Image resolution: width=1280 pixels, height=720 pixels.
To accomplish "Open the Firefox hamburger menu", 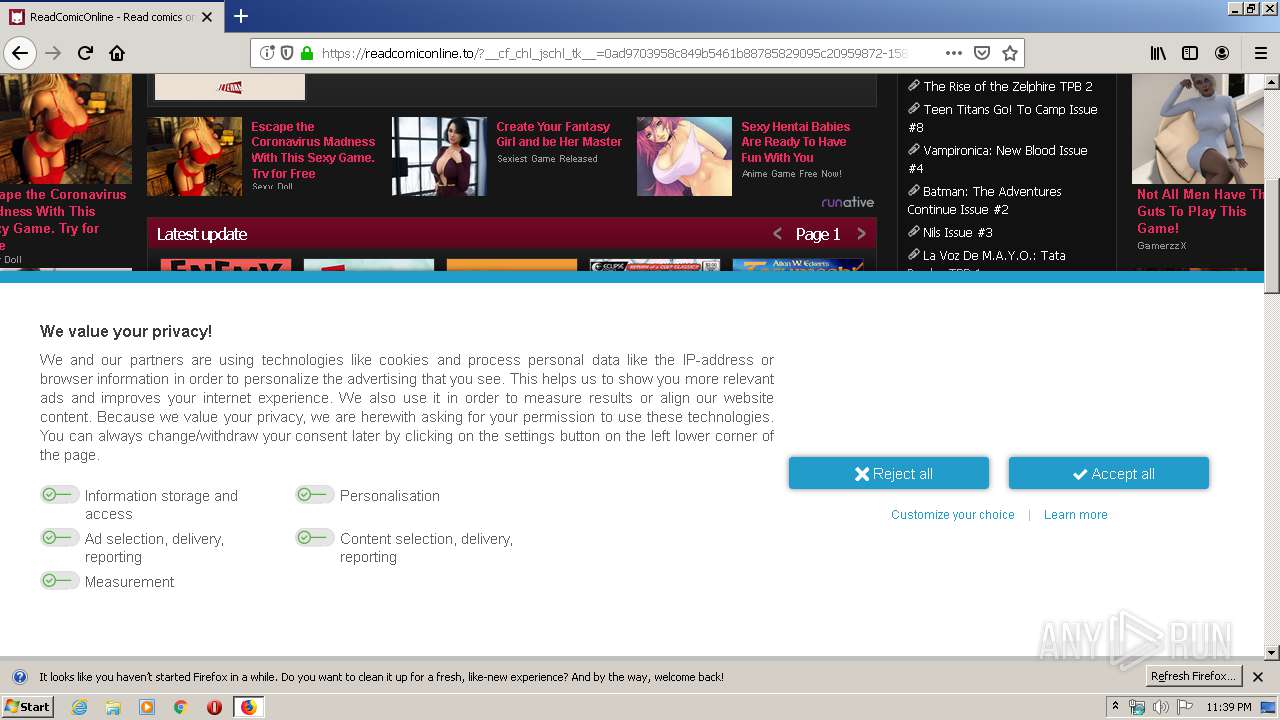I will point(1260,53).
